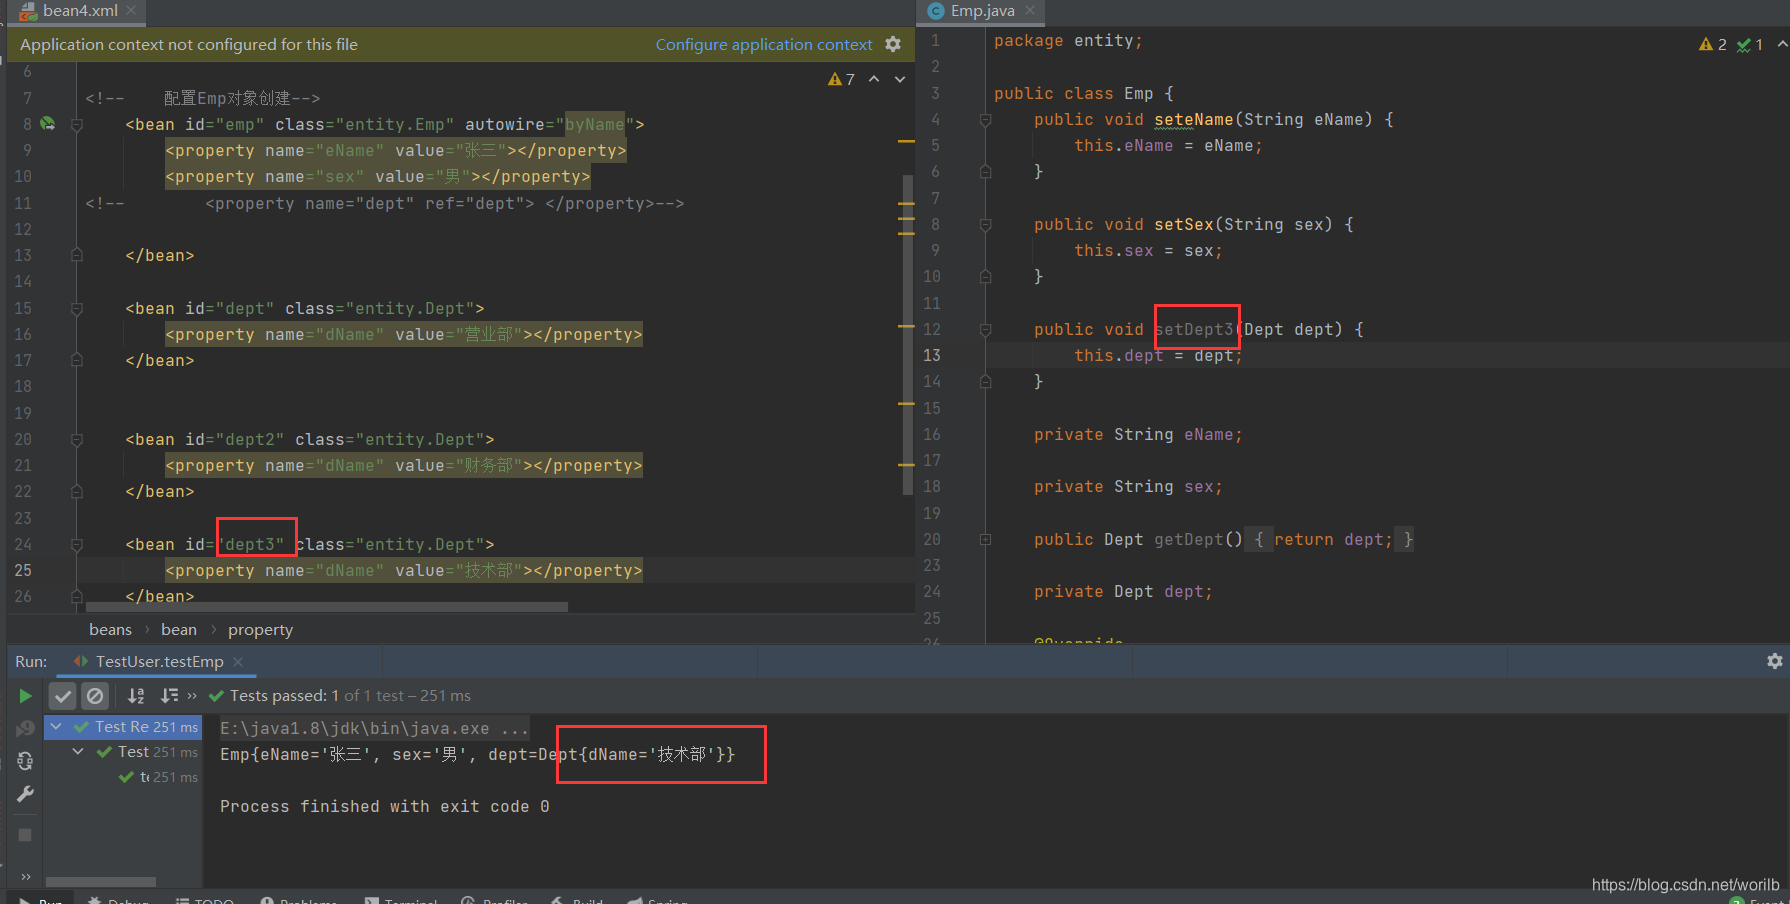The width and height of the screenshot is (1790, 904).
Task: Toggle auto-test rerun icon in Run sidebar
Action: coord(25,761)
